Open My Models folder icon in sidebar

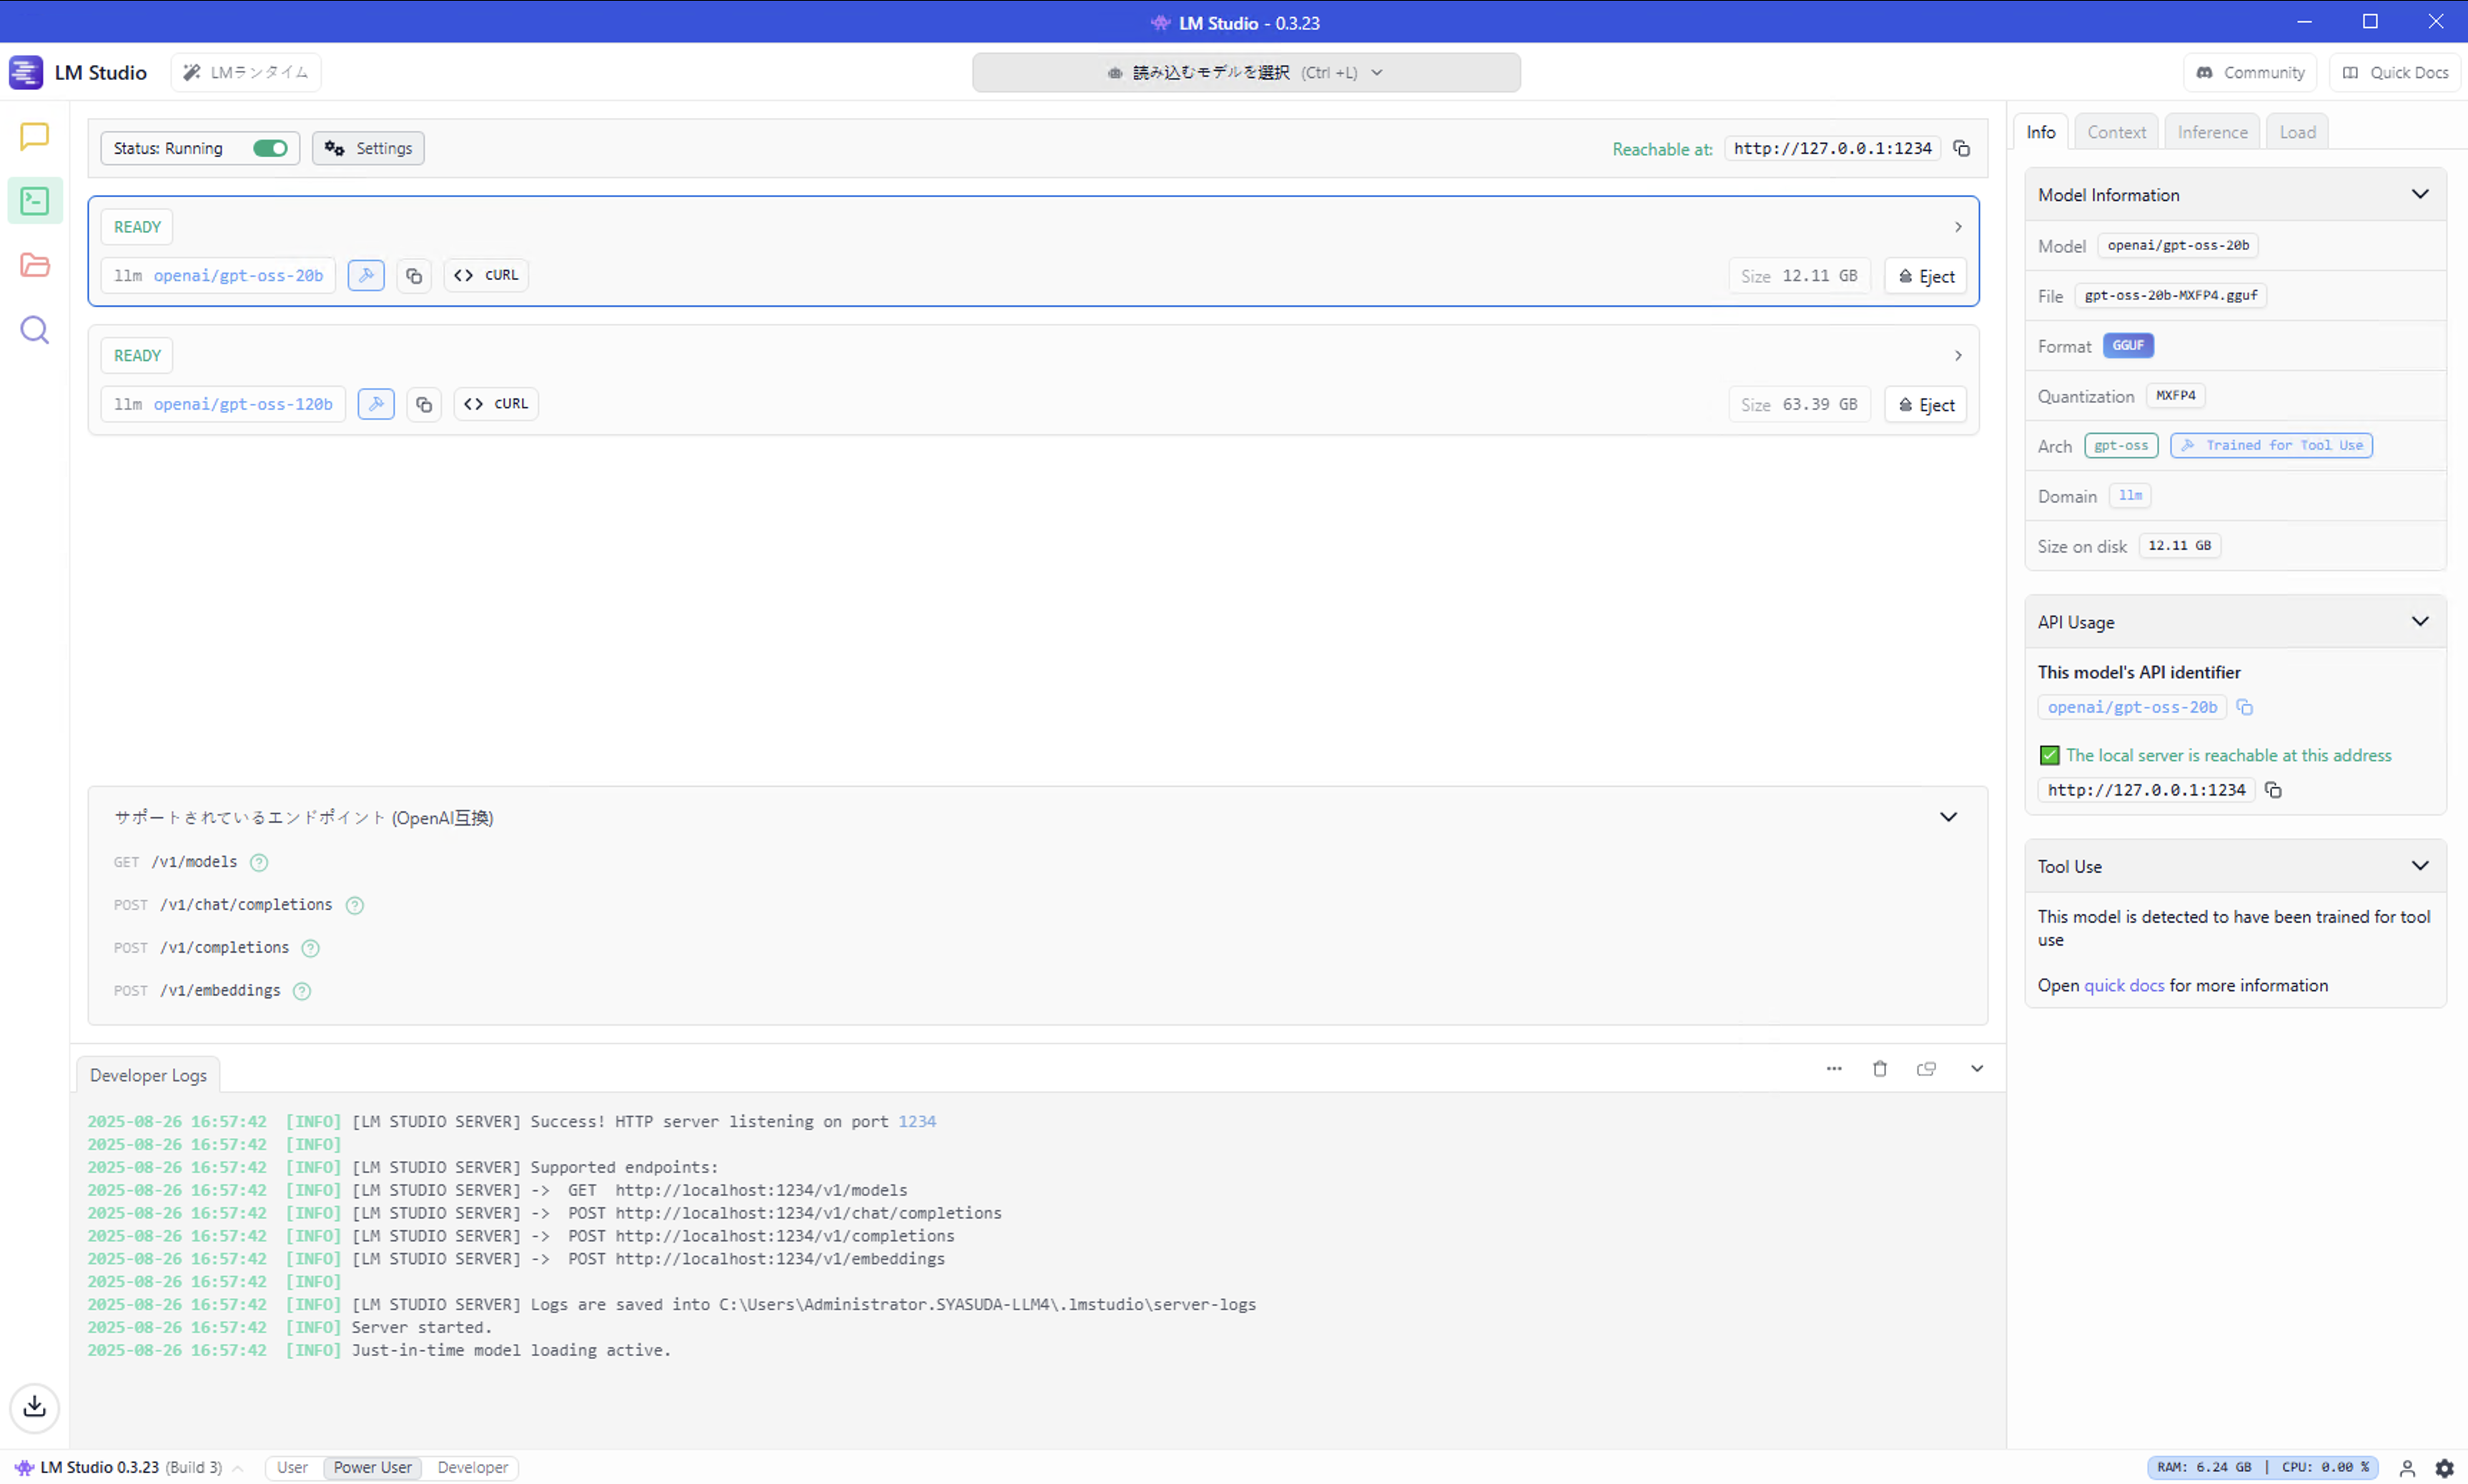(x=34, y=265)
